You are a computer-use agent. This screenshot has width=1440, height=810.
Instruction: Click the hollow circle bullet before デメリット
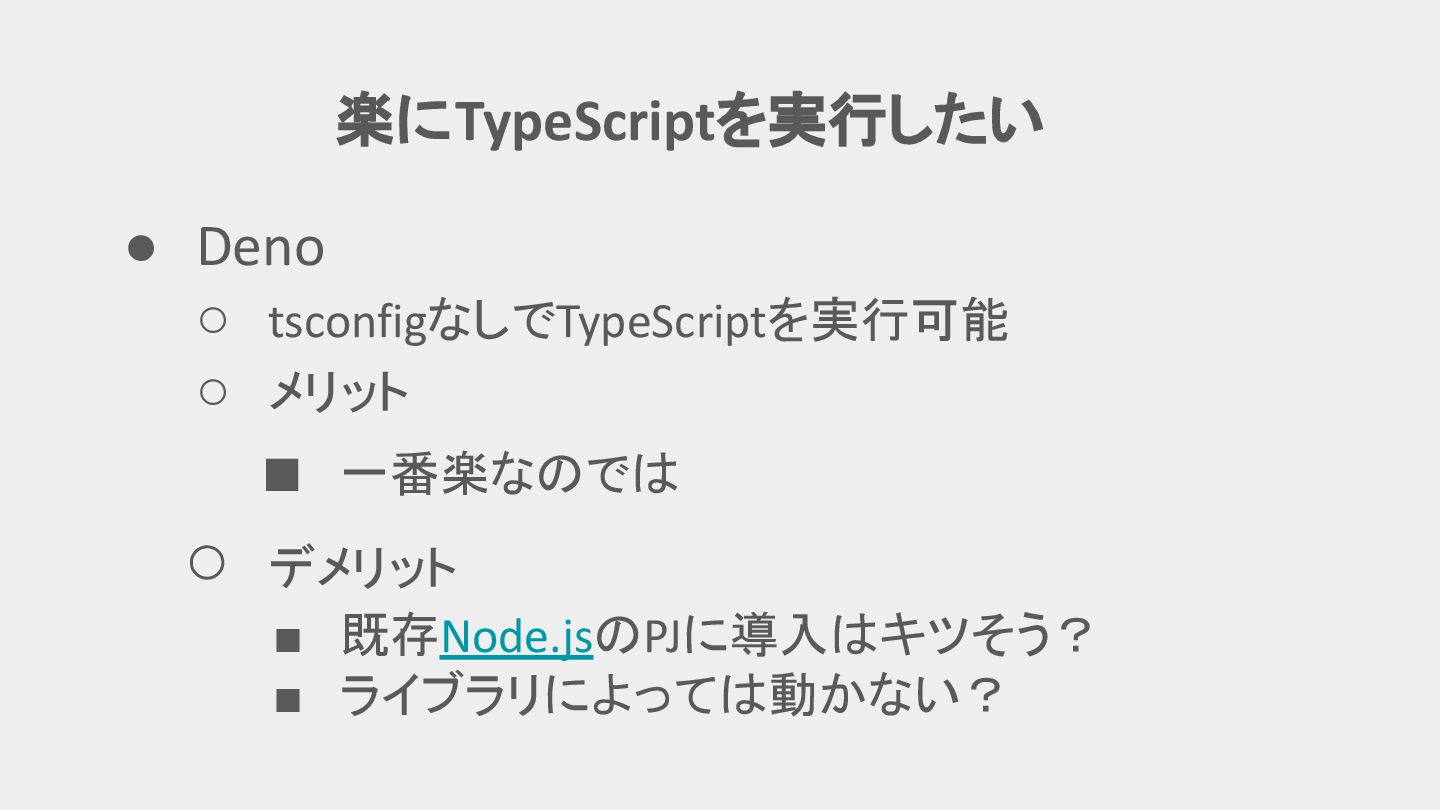[206, 563]
